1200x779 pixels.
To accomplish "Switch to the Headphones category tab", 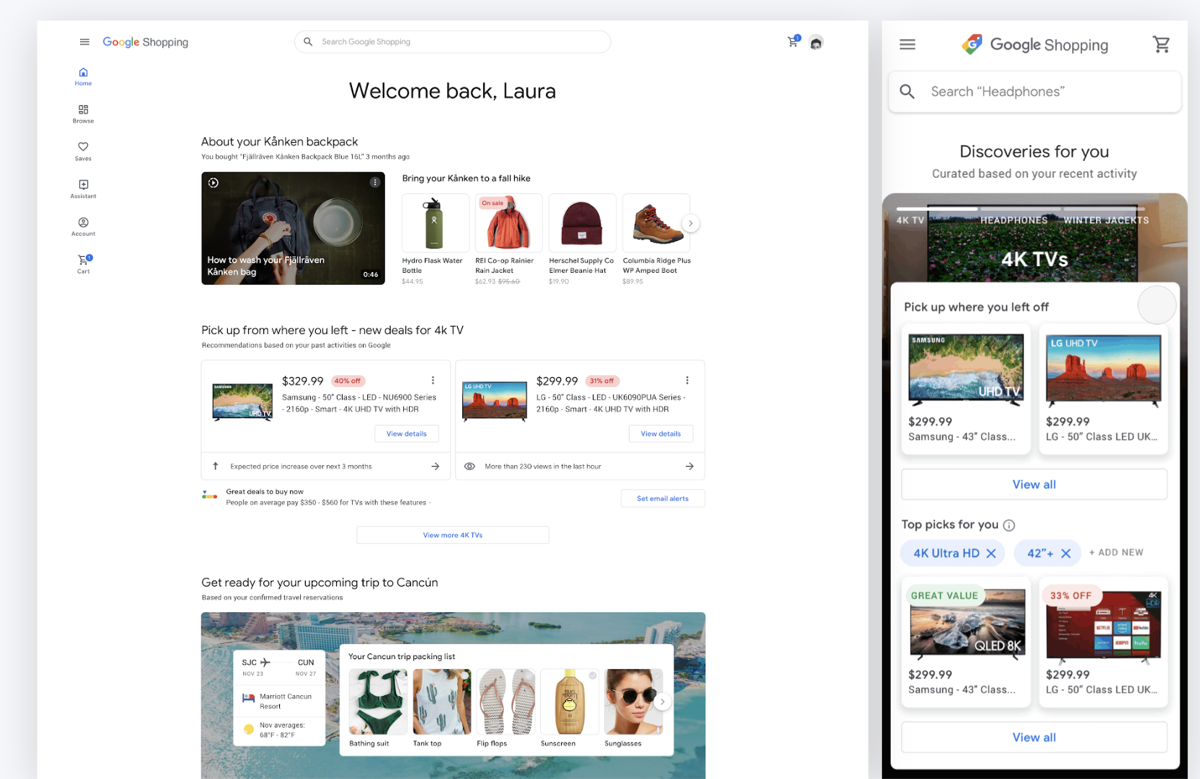I will [1013, 220].
